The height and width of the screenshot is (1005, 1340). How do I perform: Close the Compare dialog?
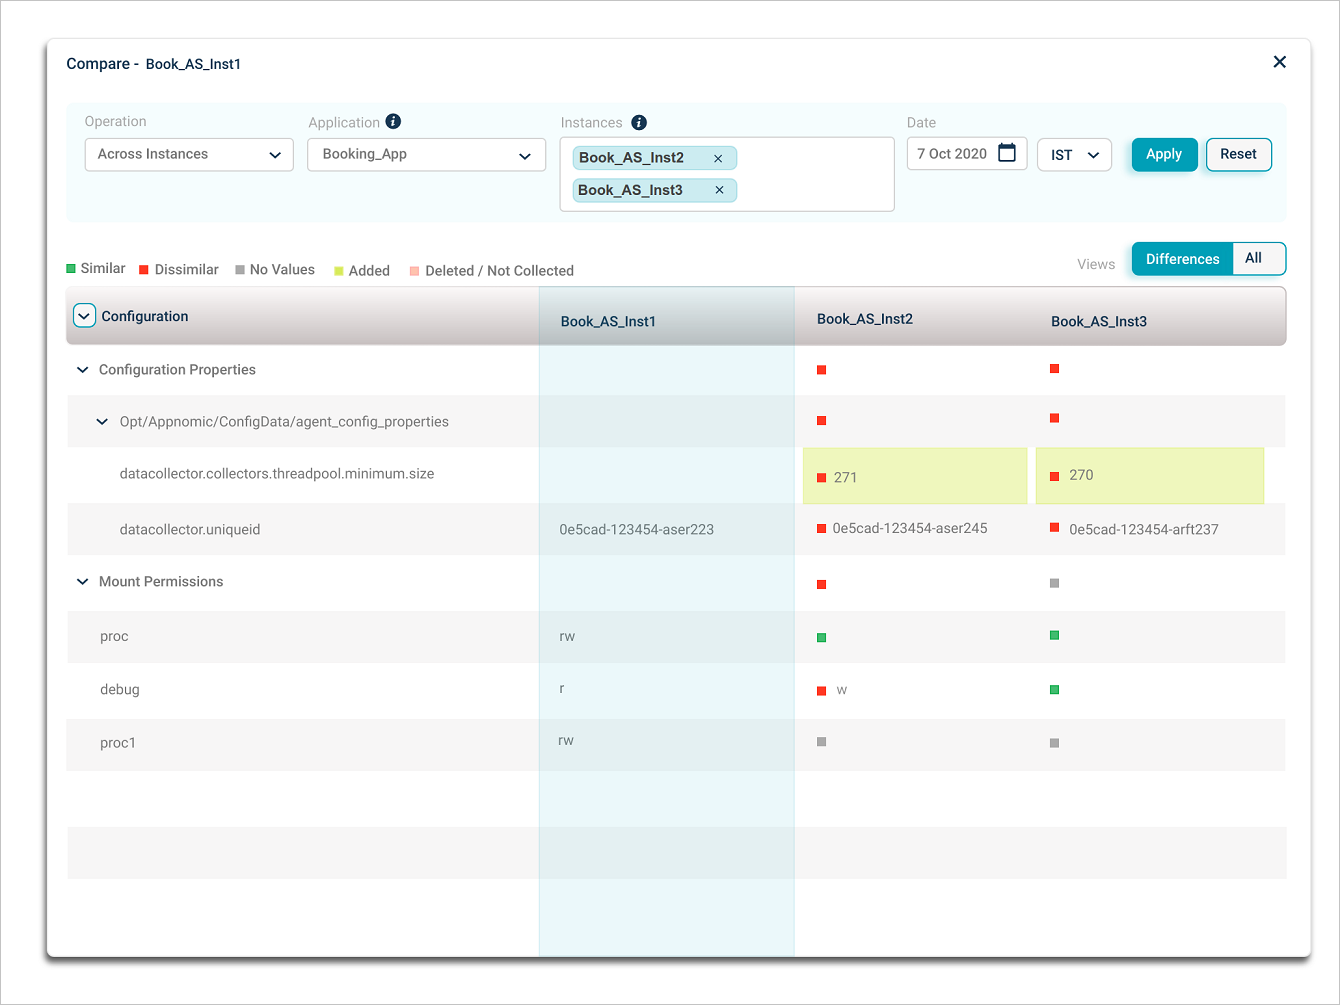click(x=1279, y=62)
